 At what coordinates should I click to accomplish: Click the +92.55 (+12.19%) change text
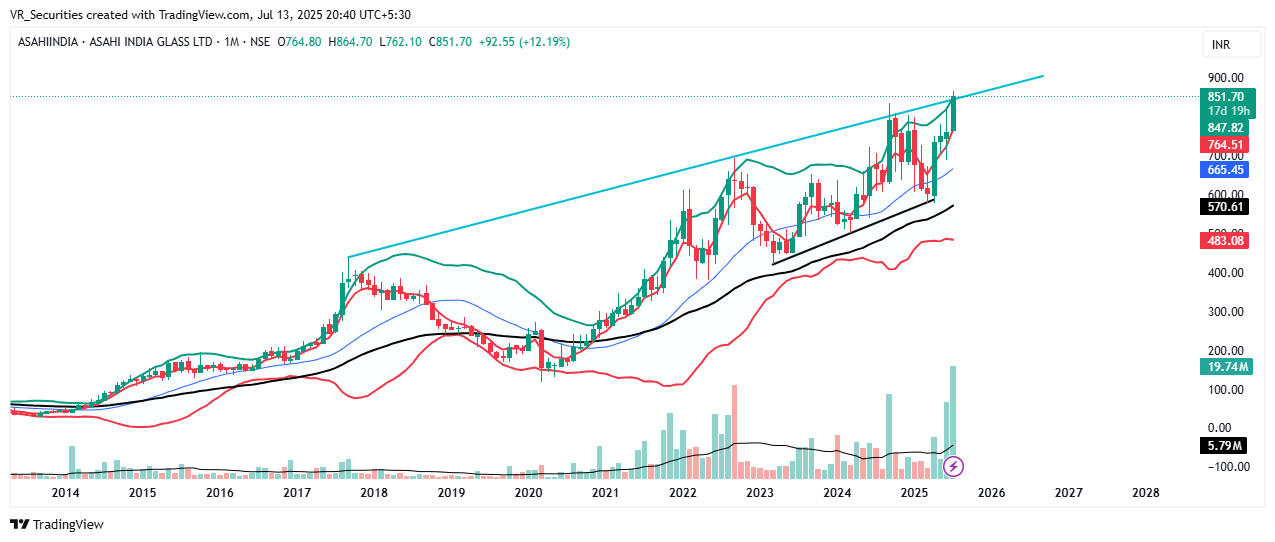click(x=527, y=42)
